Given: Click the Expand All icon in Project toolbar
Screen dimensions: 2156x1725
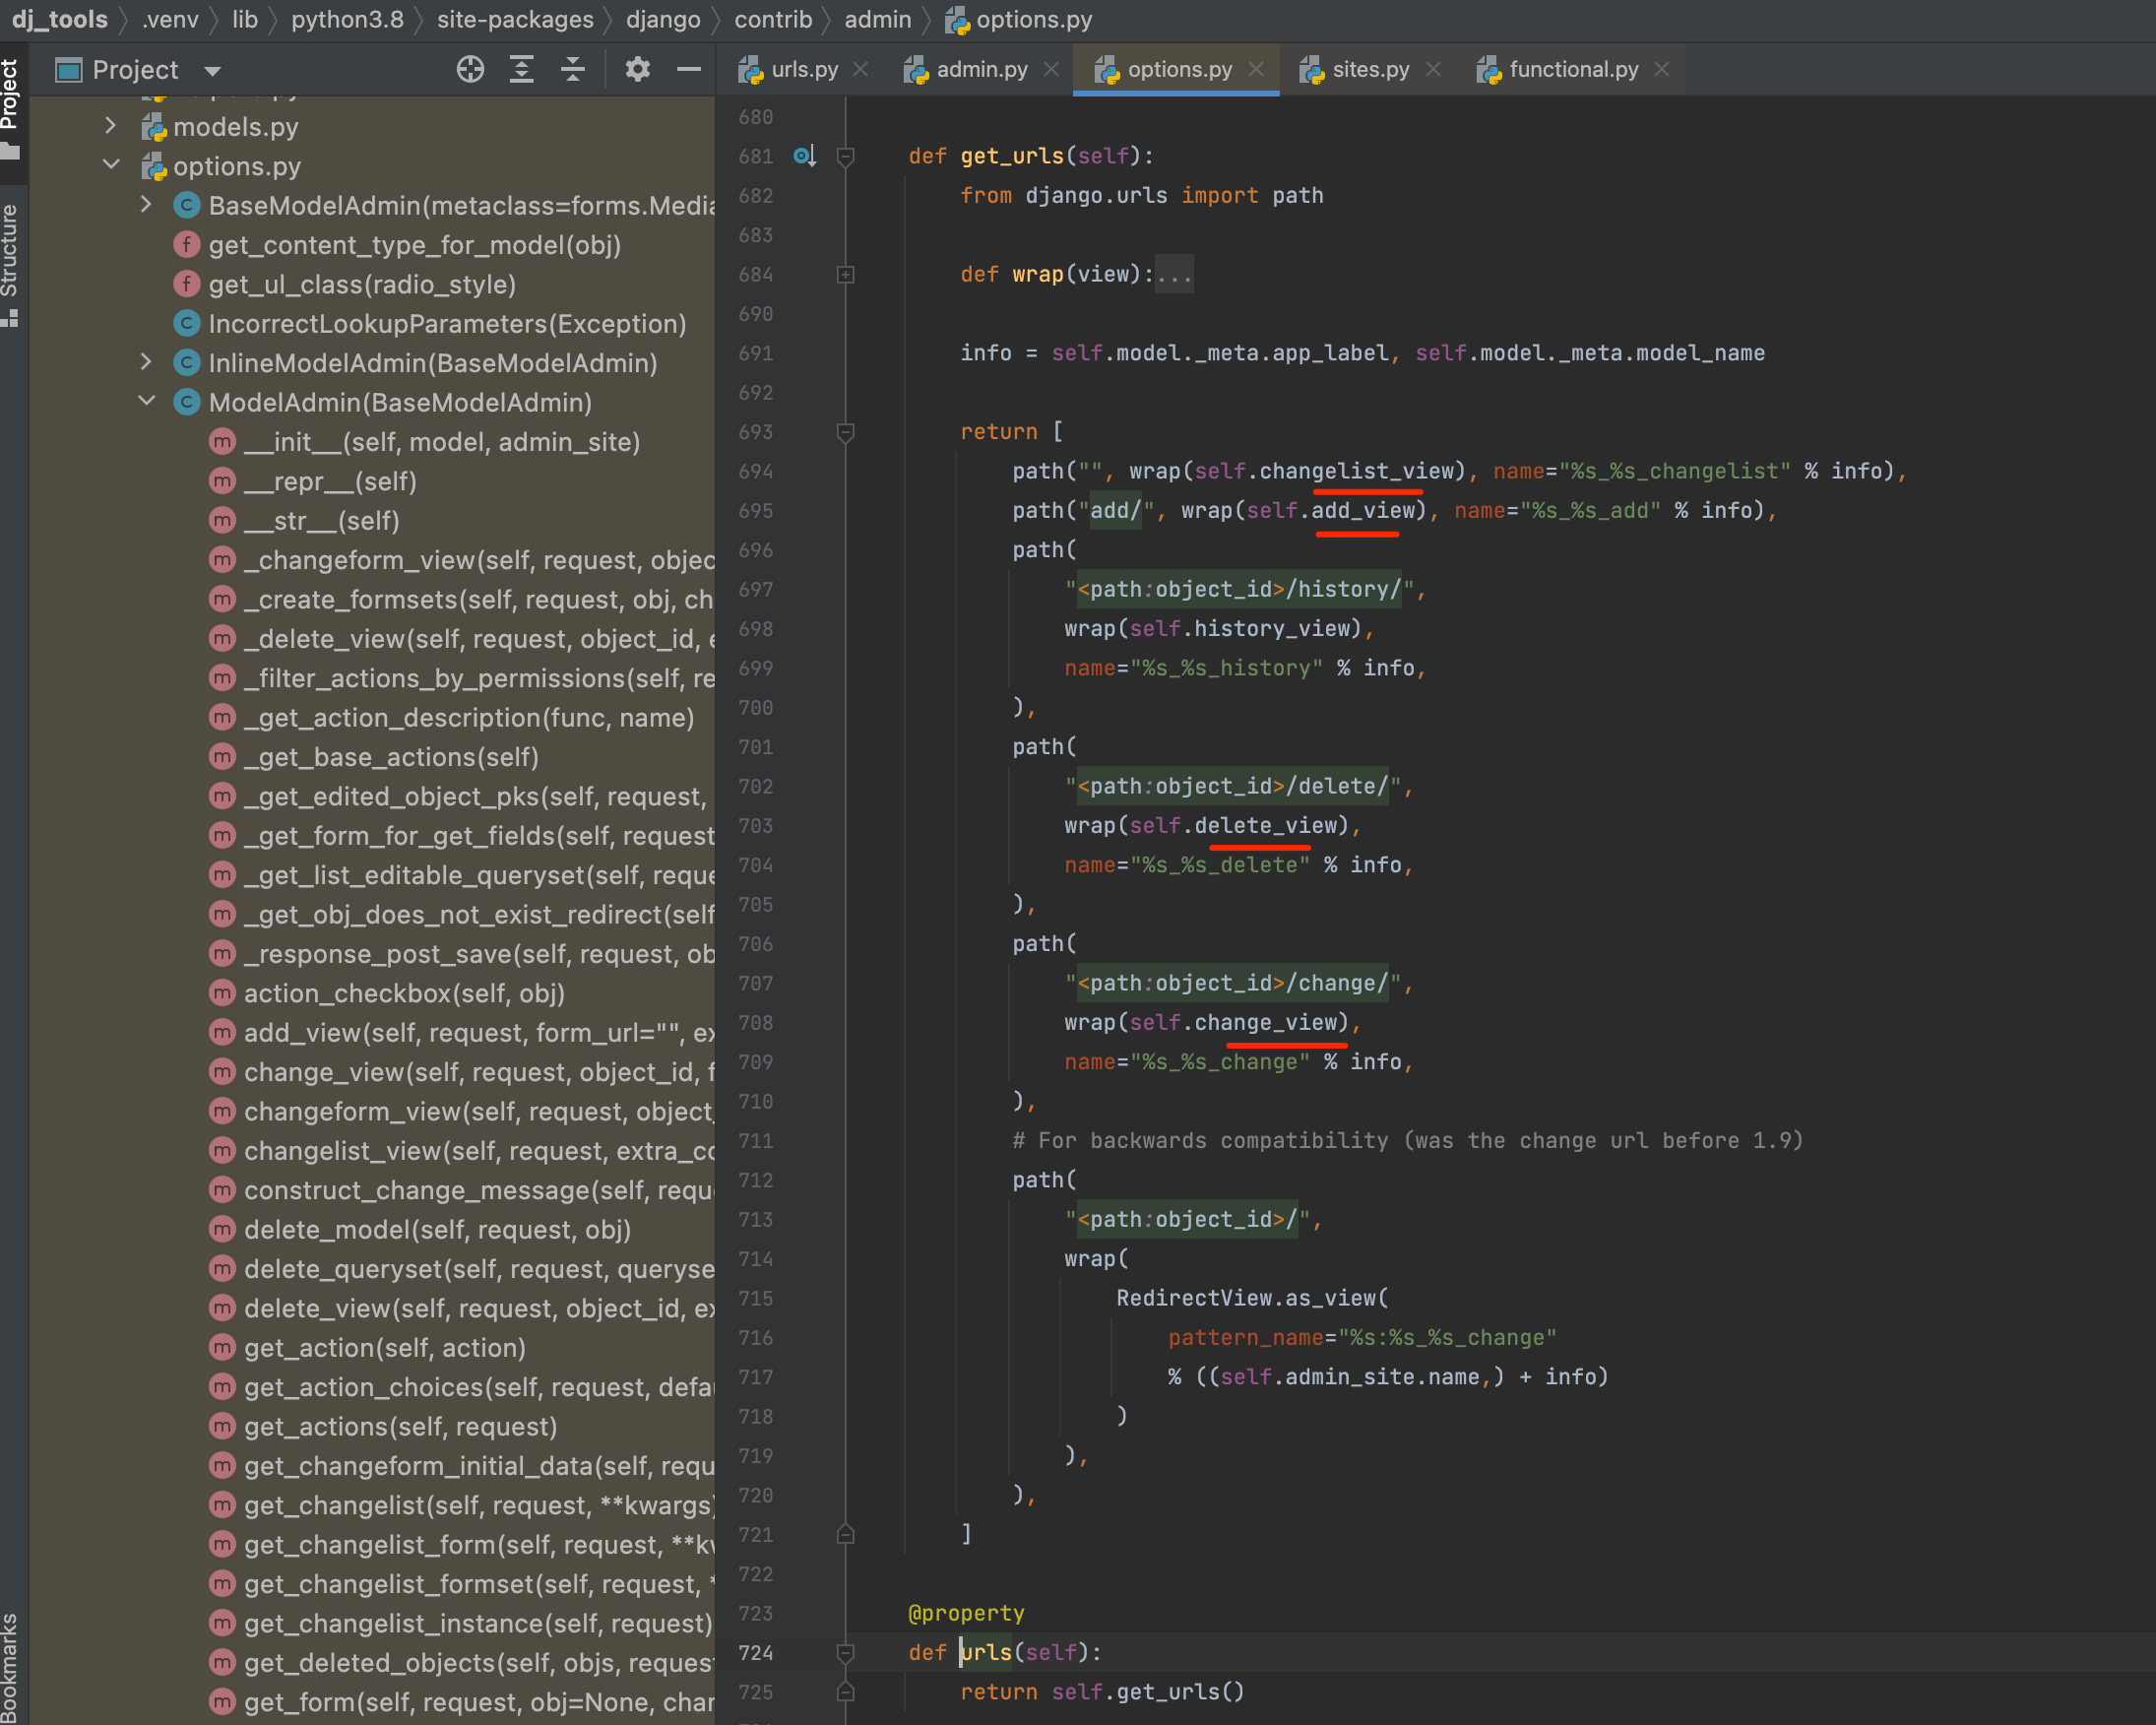Looking at the screenshot, I should point(521,69).
